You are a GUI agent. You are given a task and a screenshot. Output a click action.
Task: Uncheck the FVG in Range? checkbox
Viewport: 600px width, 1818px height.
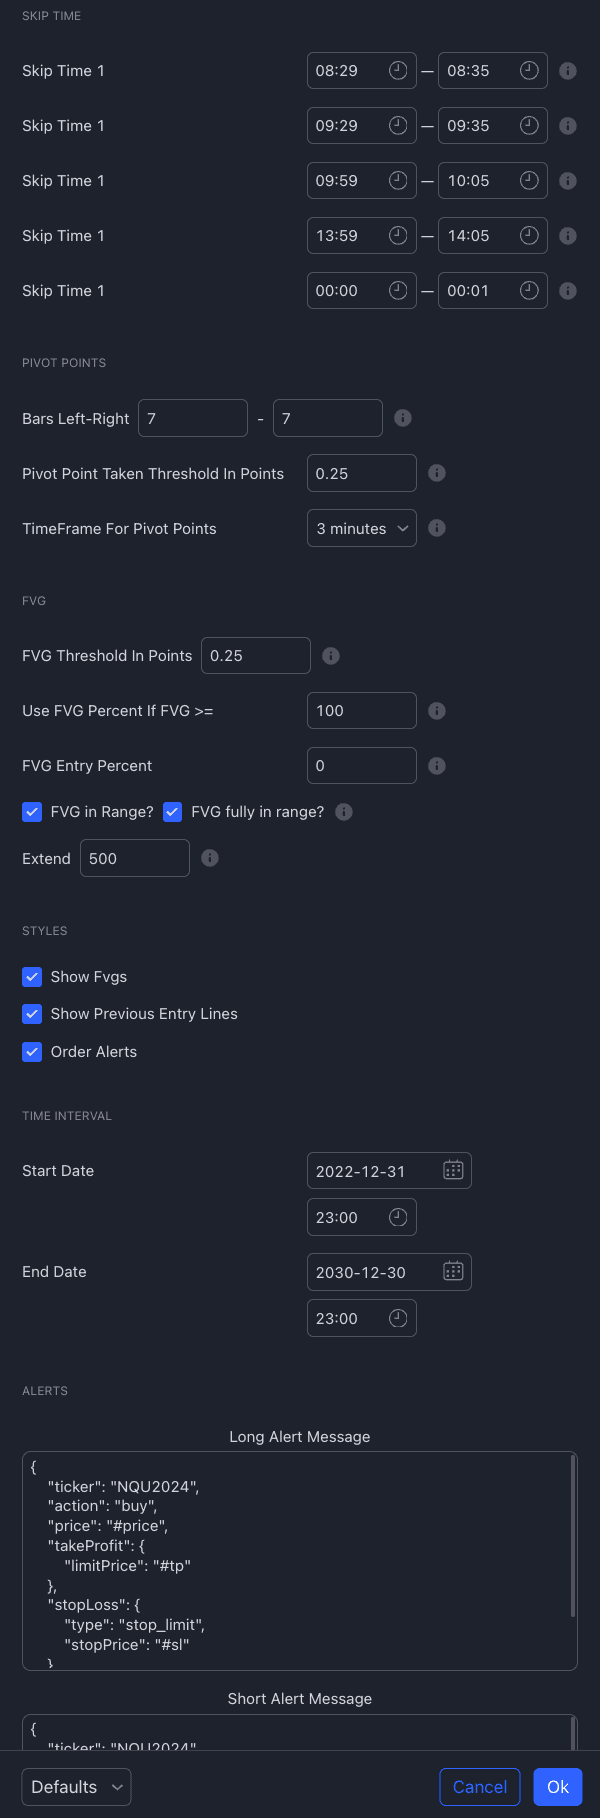pyautogui.click(x=32, y=812)
